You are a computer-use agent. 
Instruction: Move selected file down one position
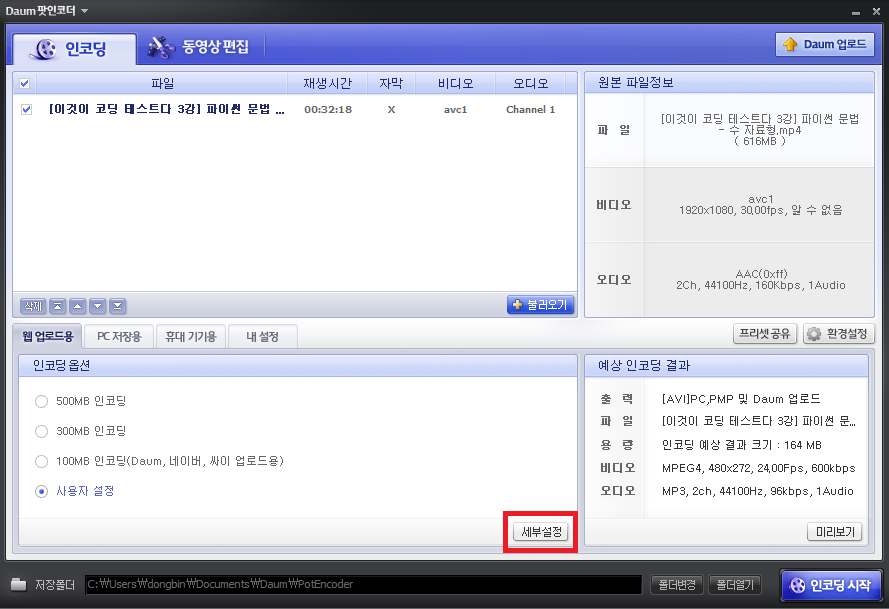point(98,306)
